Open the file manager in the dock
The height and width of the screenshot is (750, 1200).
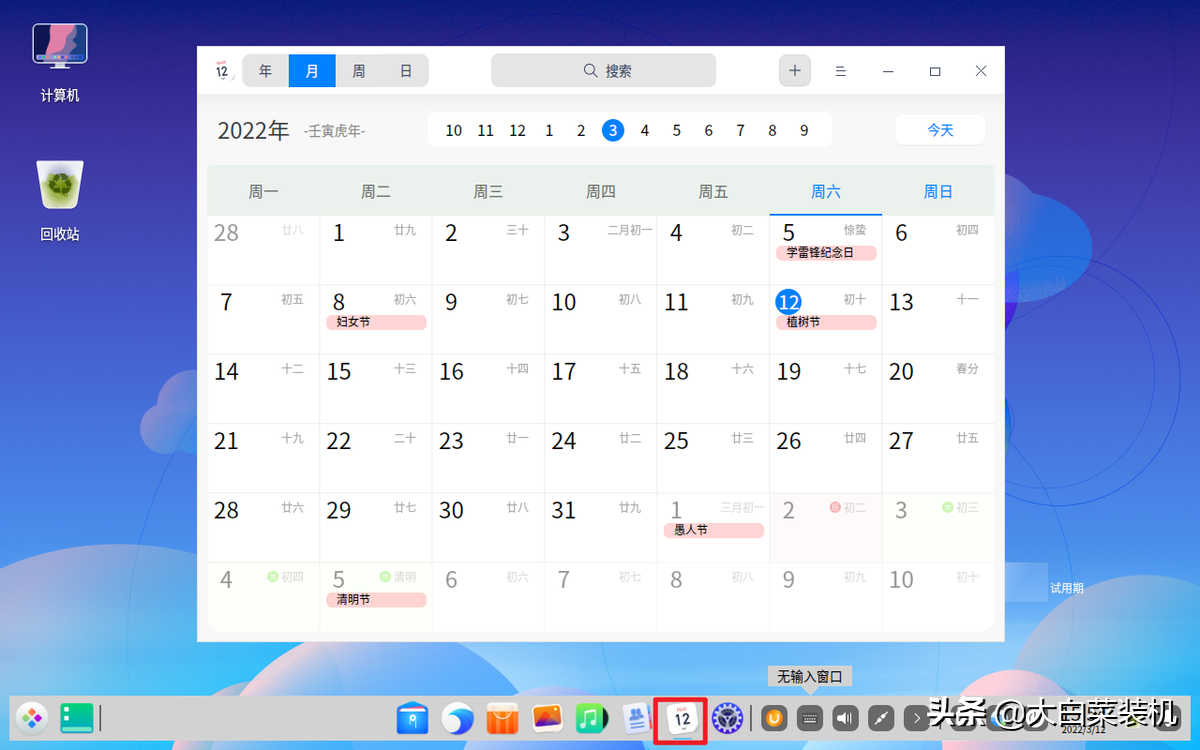413,718
